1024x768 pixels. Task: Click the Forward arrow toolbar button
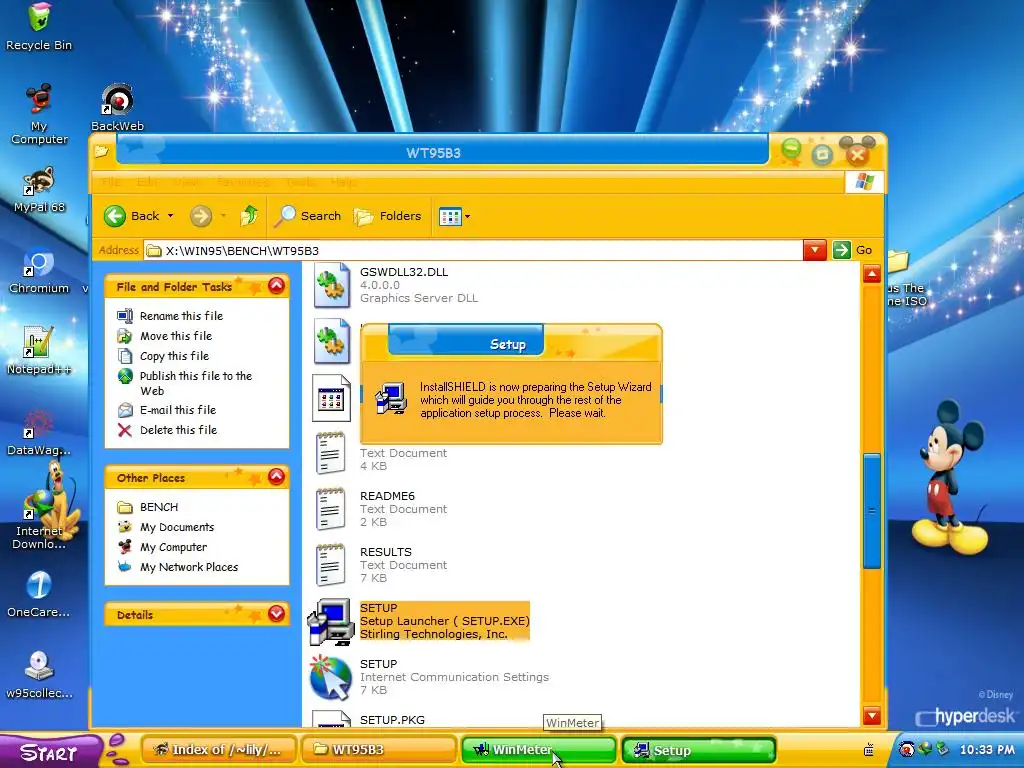[x=201, y=216]
